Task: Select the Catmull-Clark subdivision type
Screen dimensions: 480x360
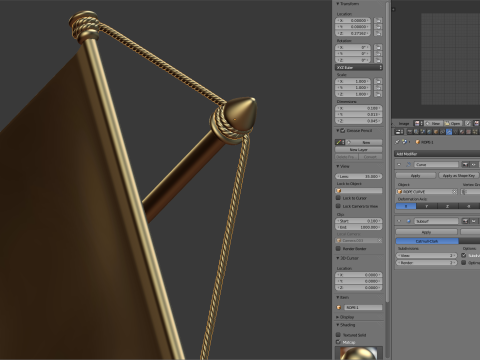Action: pos(427,241)
